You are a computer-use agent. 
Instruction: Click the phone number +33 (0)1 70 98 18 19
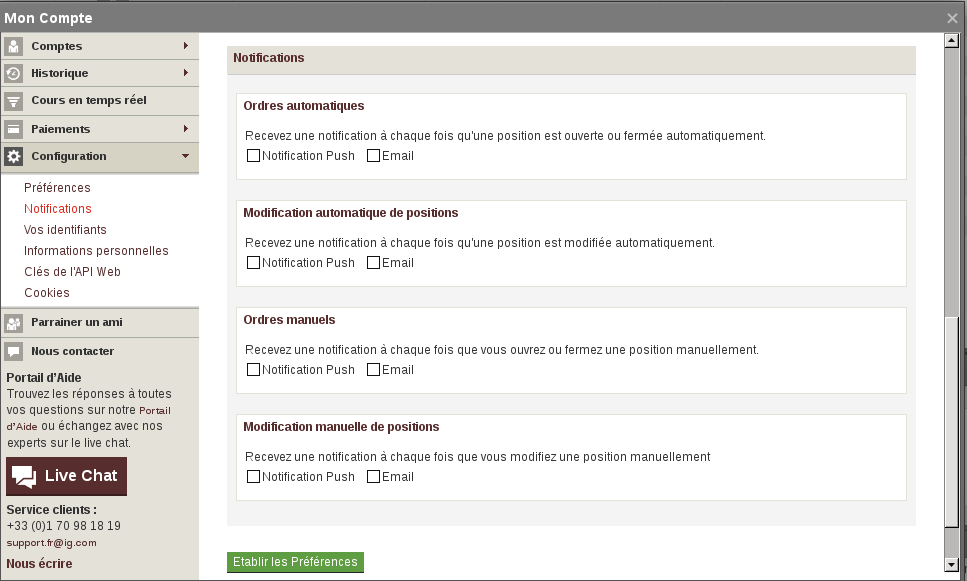[x=64, y=525]
